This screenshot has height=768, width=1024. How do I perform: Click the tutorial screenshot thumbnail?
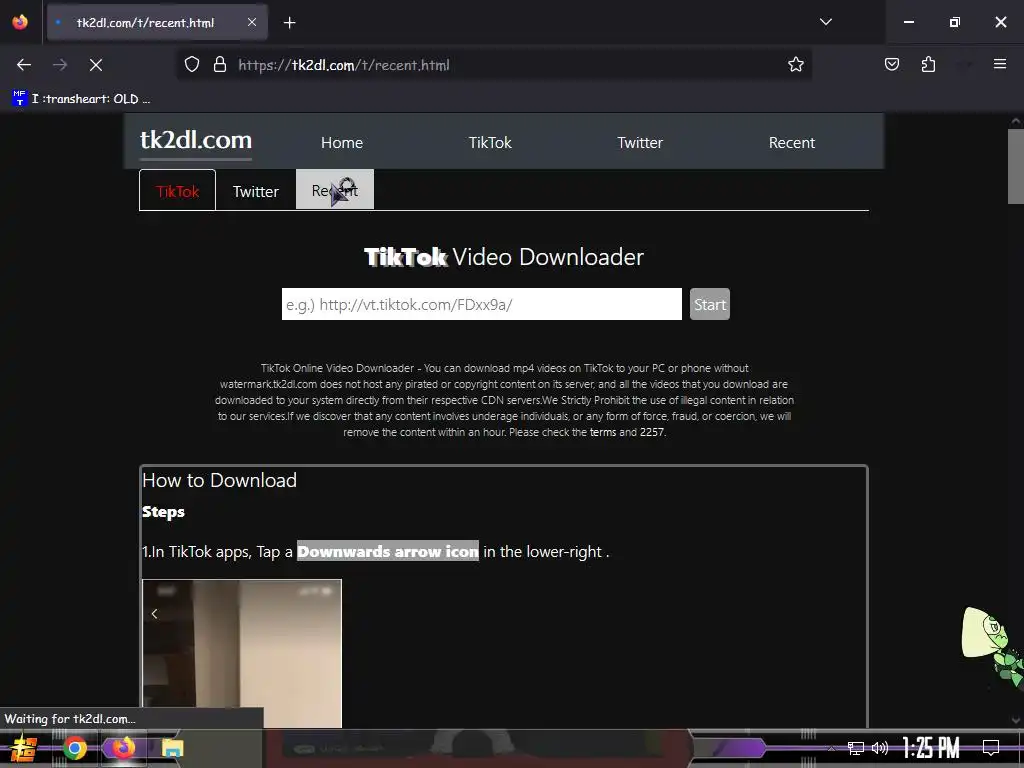242,653
